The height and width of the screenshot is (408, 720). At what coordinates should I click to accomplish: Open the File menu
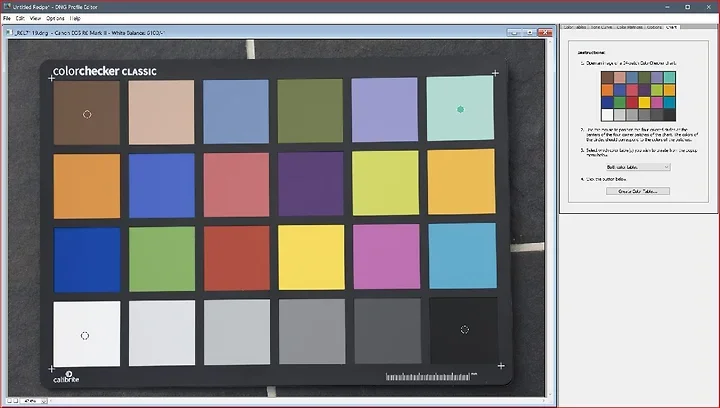(x=6, y=18)
